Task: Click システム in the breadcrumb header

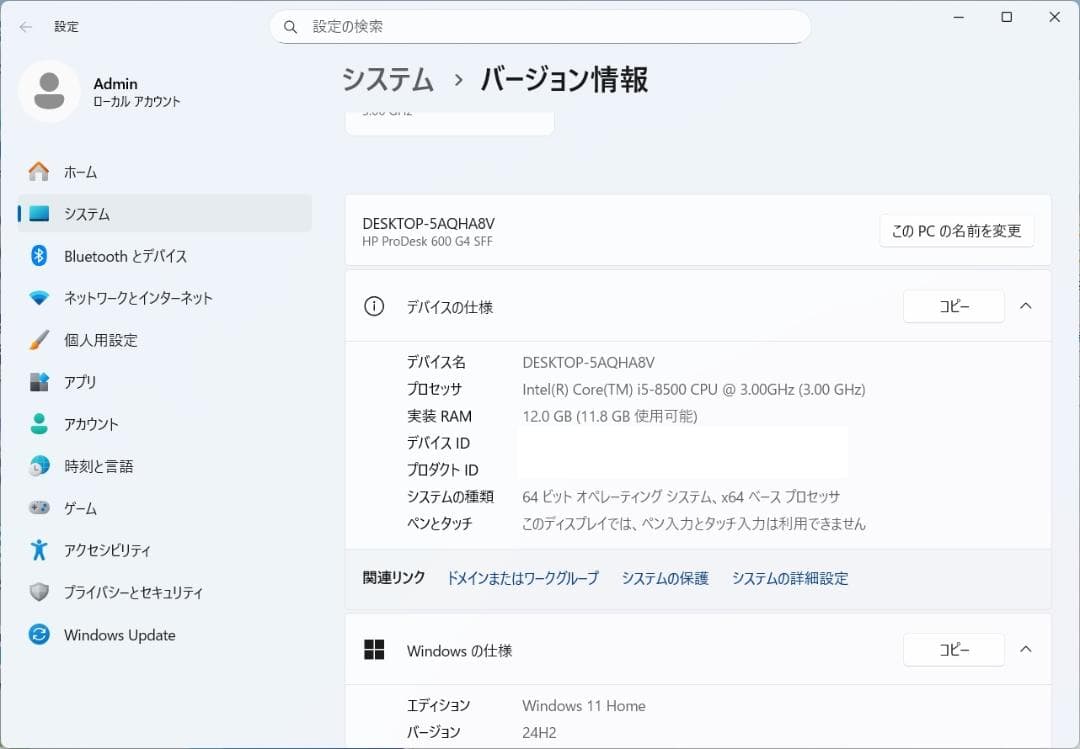Action: [386, 78]
